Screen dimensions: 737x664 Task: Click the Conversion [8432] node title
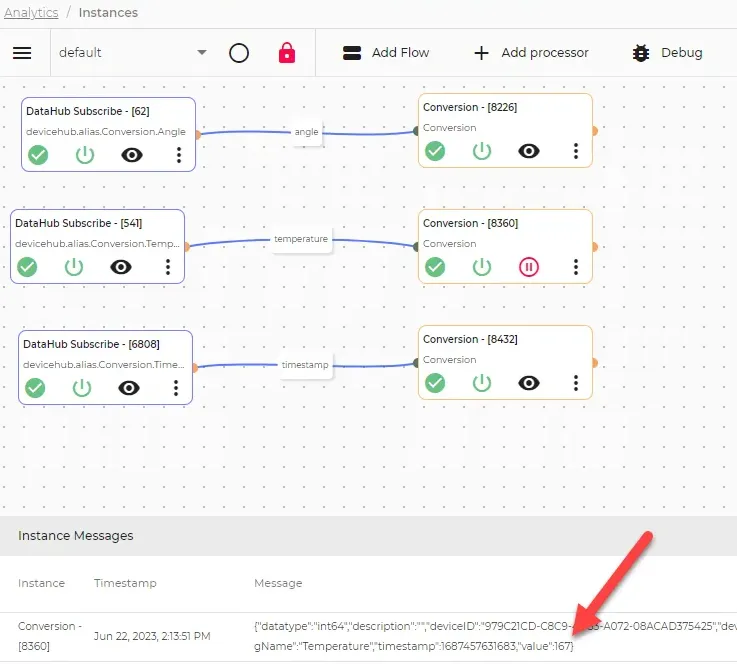(x=470, y=339)
